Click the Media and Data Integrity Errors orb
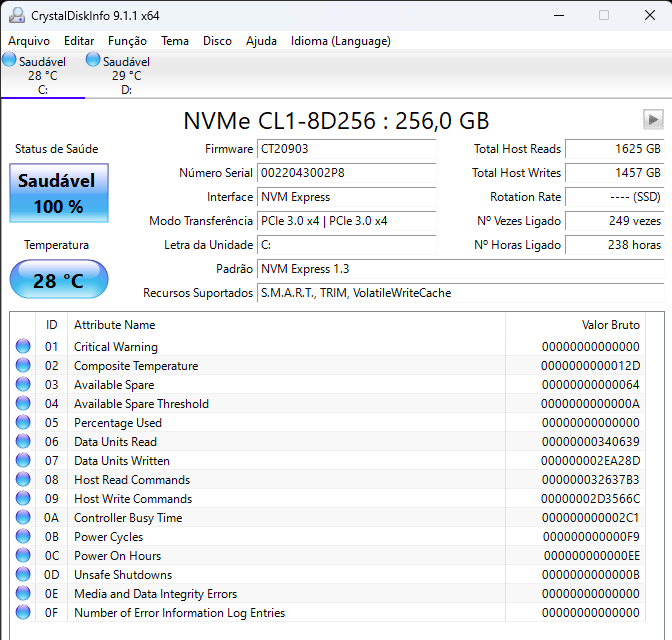Image resolution: width=672 pixels, height=640 pixels. (x=23, y=593)
